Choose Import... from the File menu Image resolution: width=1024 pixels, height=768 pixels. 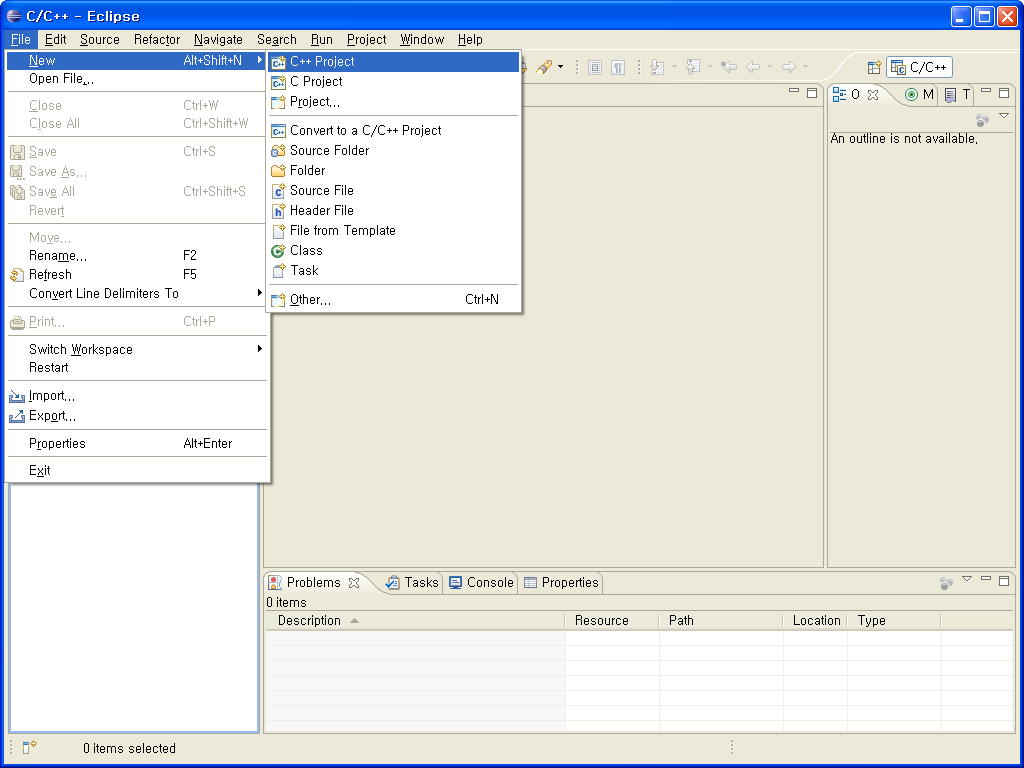pyautogui.click(x=136, y=396)
